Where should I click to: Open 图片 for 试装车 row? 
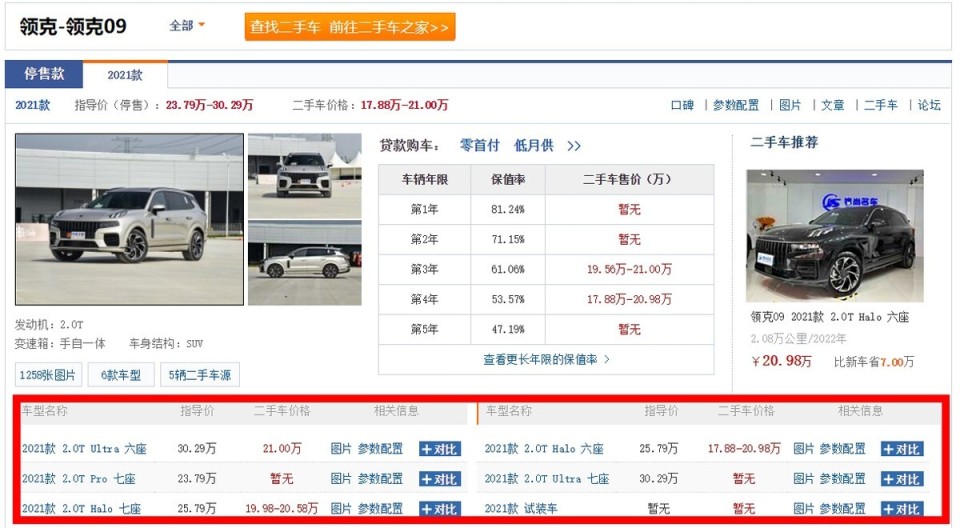(x=804, y=509)
